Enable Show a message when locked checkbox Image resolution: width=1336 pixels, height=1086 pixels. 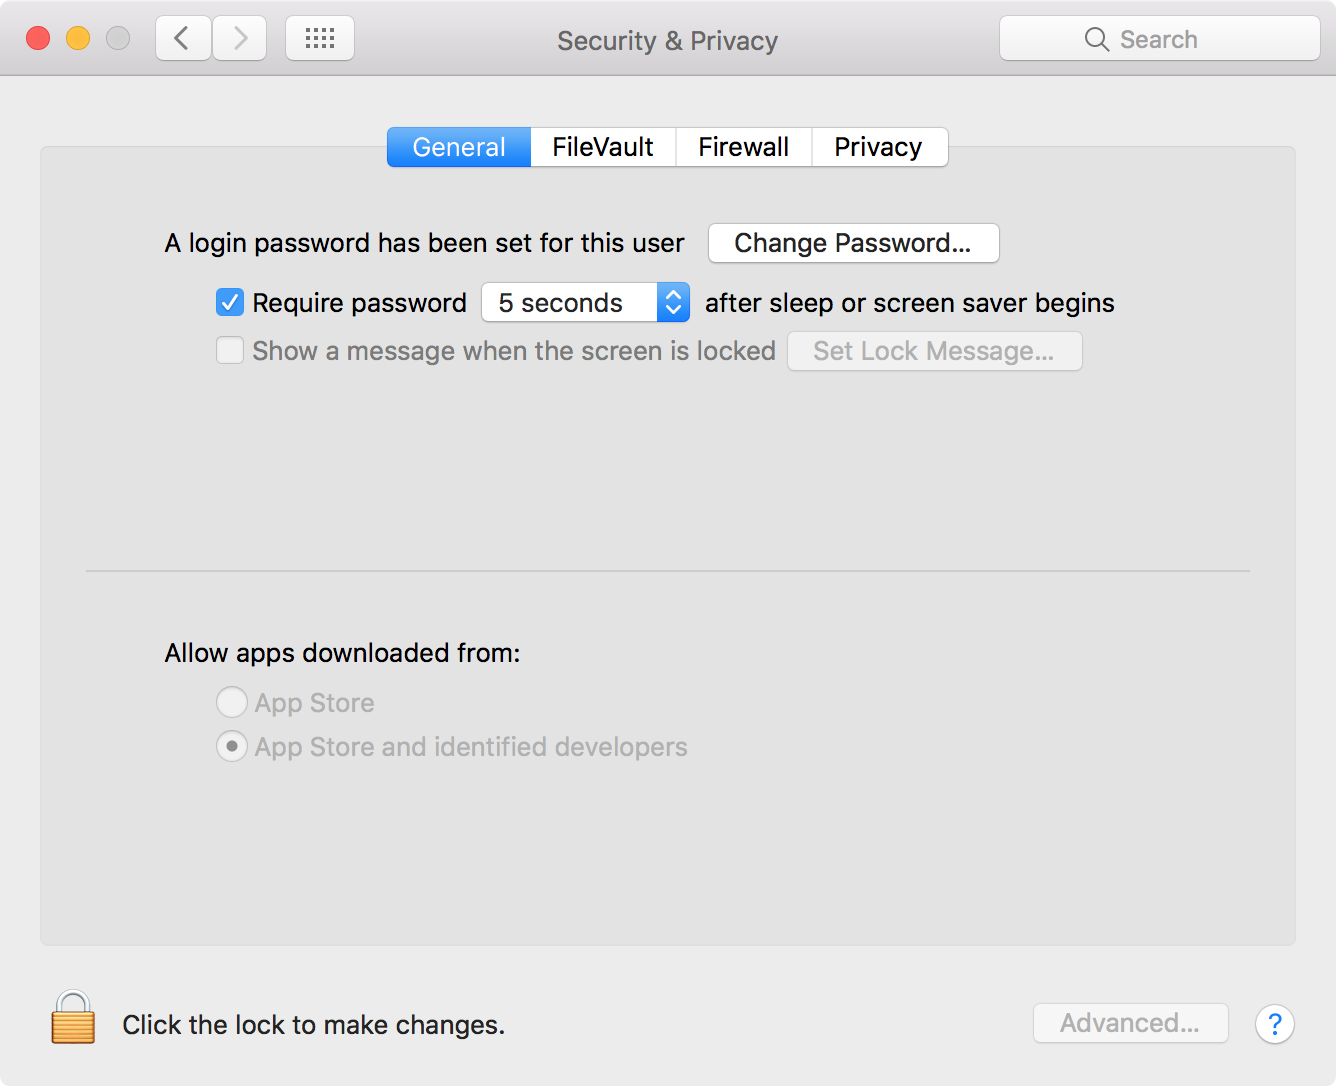[230, 350]
